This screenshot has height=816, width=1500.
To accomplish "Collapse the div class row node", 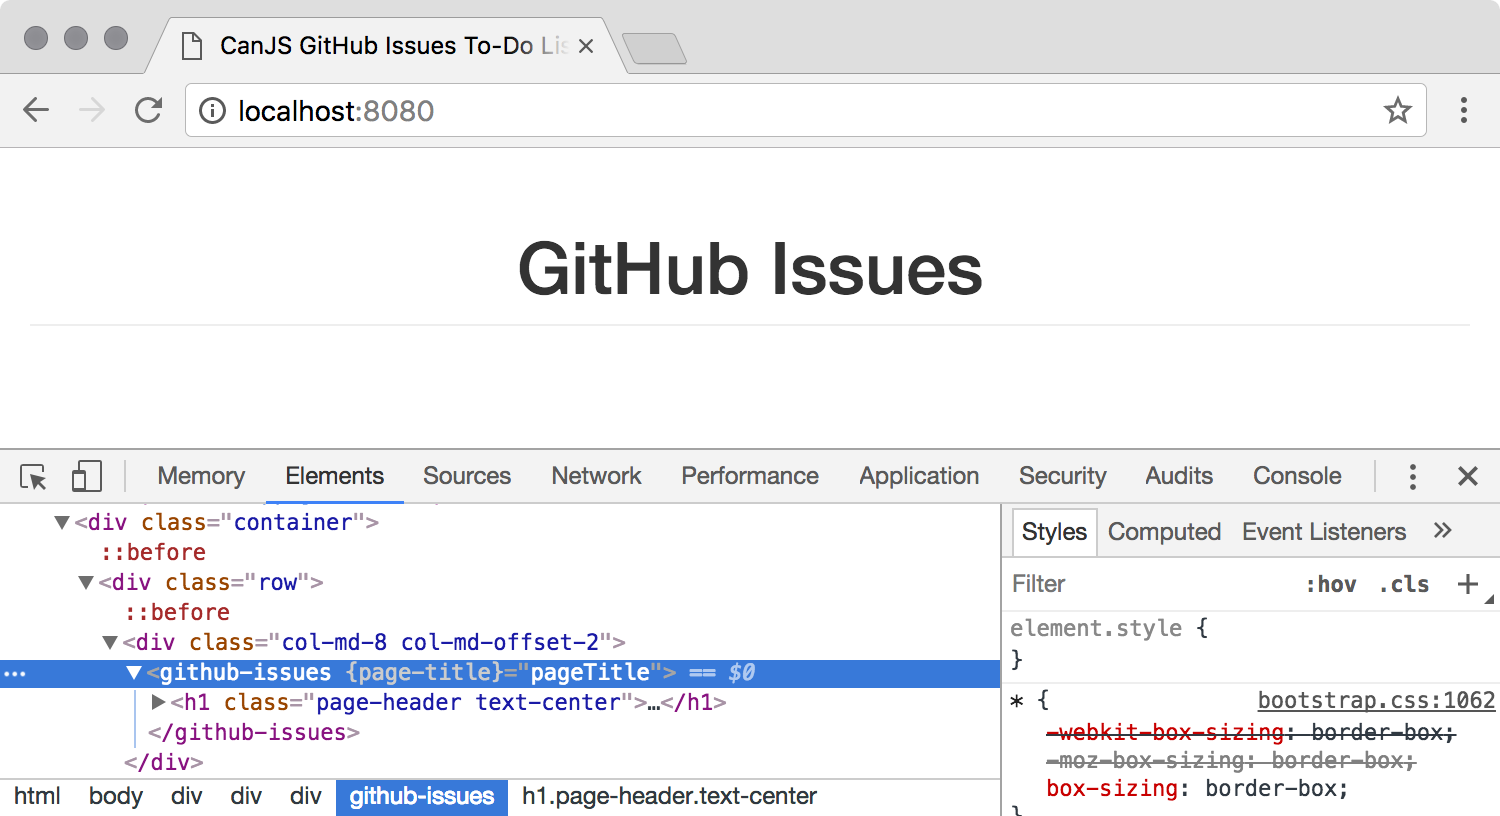I will pos(86,582).
